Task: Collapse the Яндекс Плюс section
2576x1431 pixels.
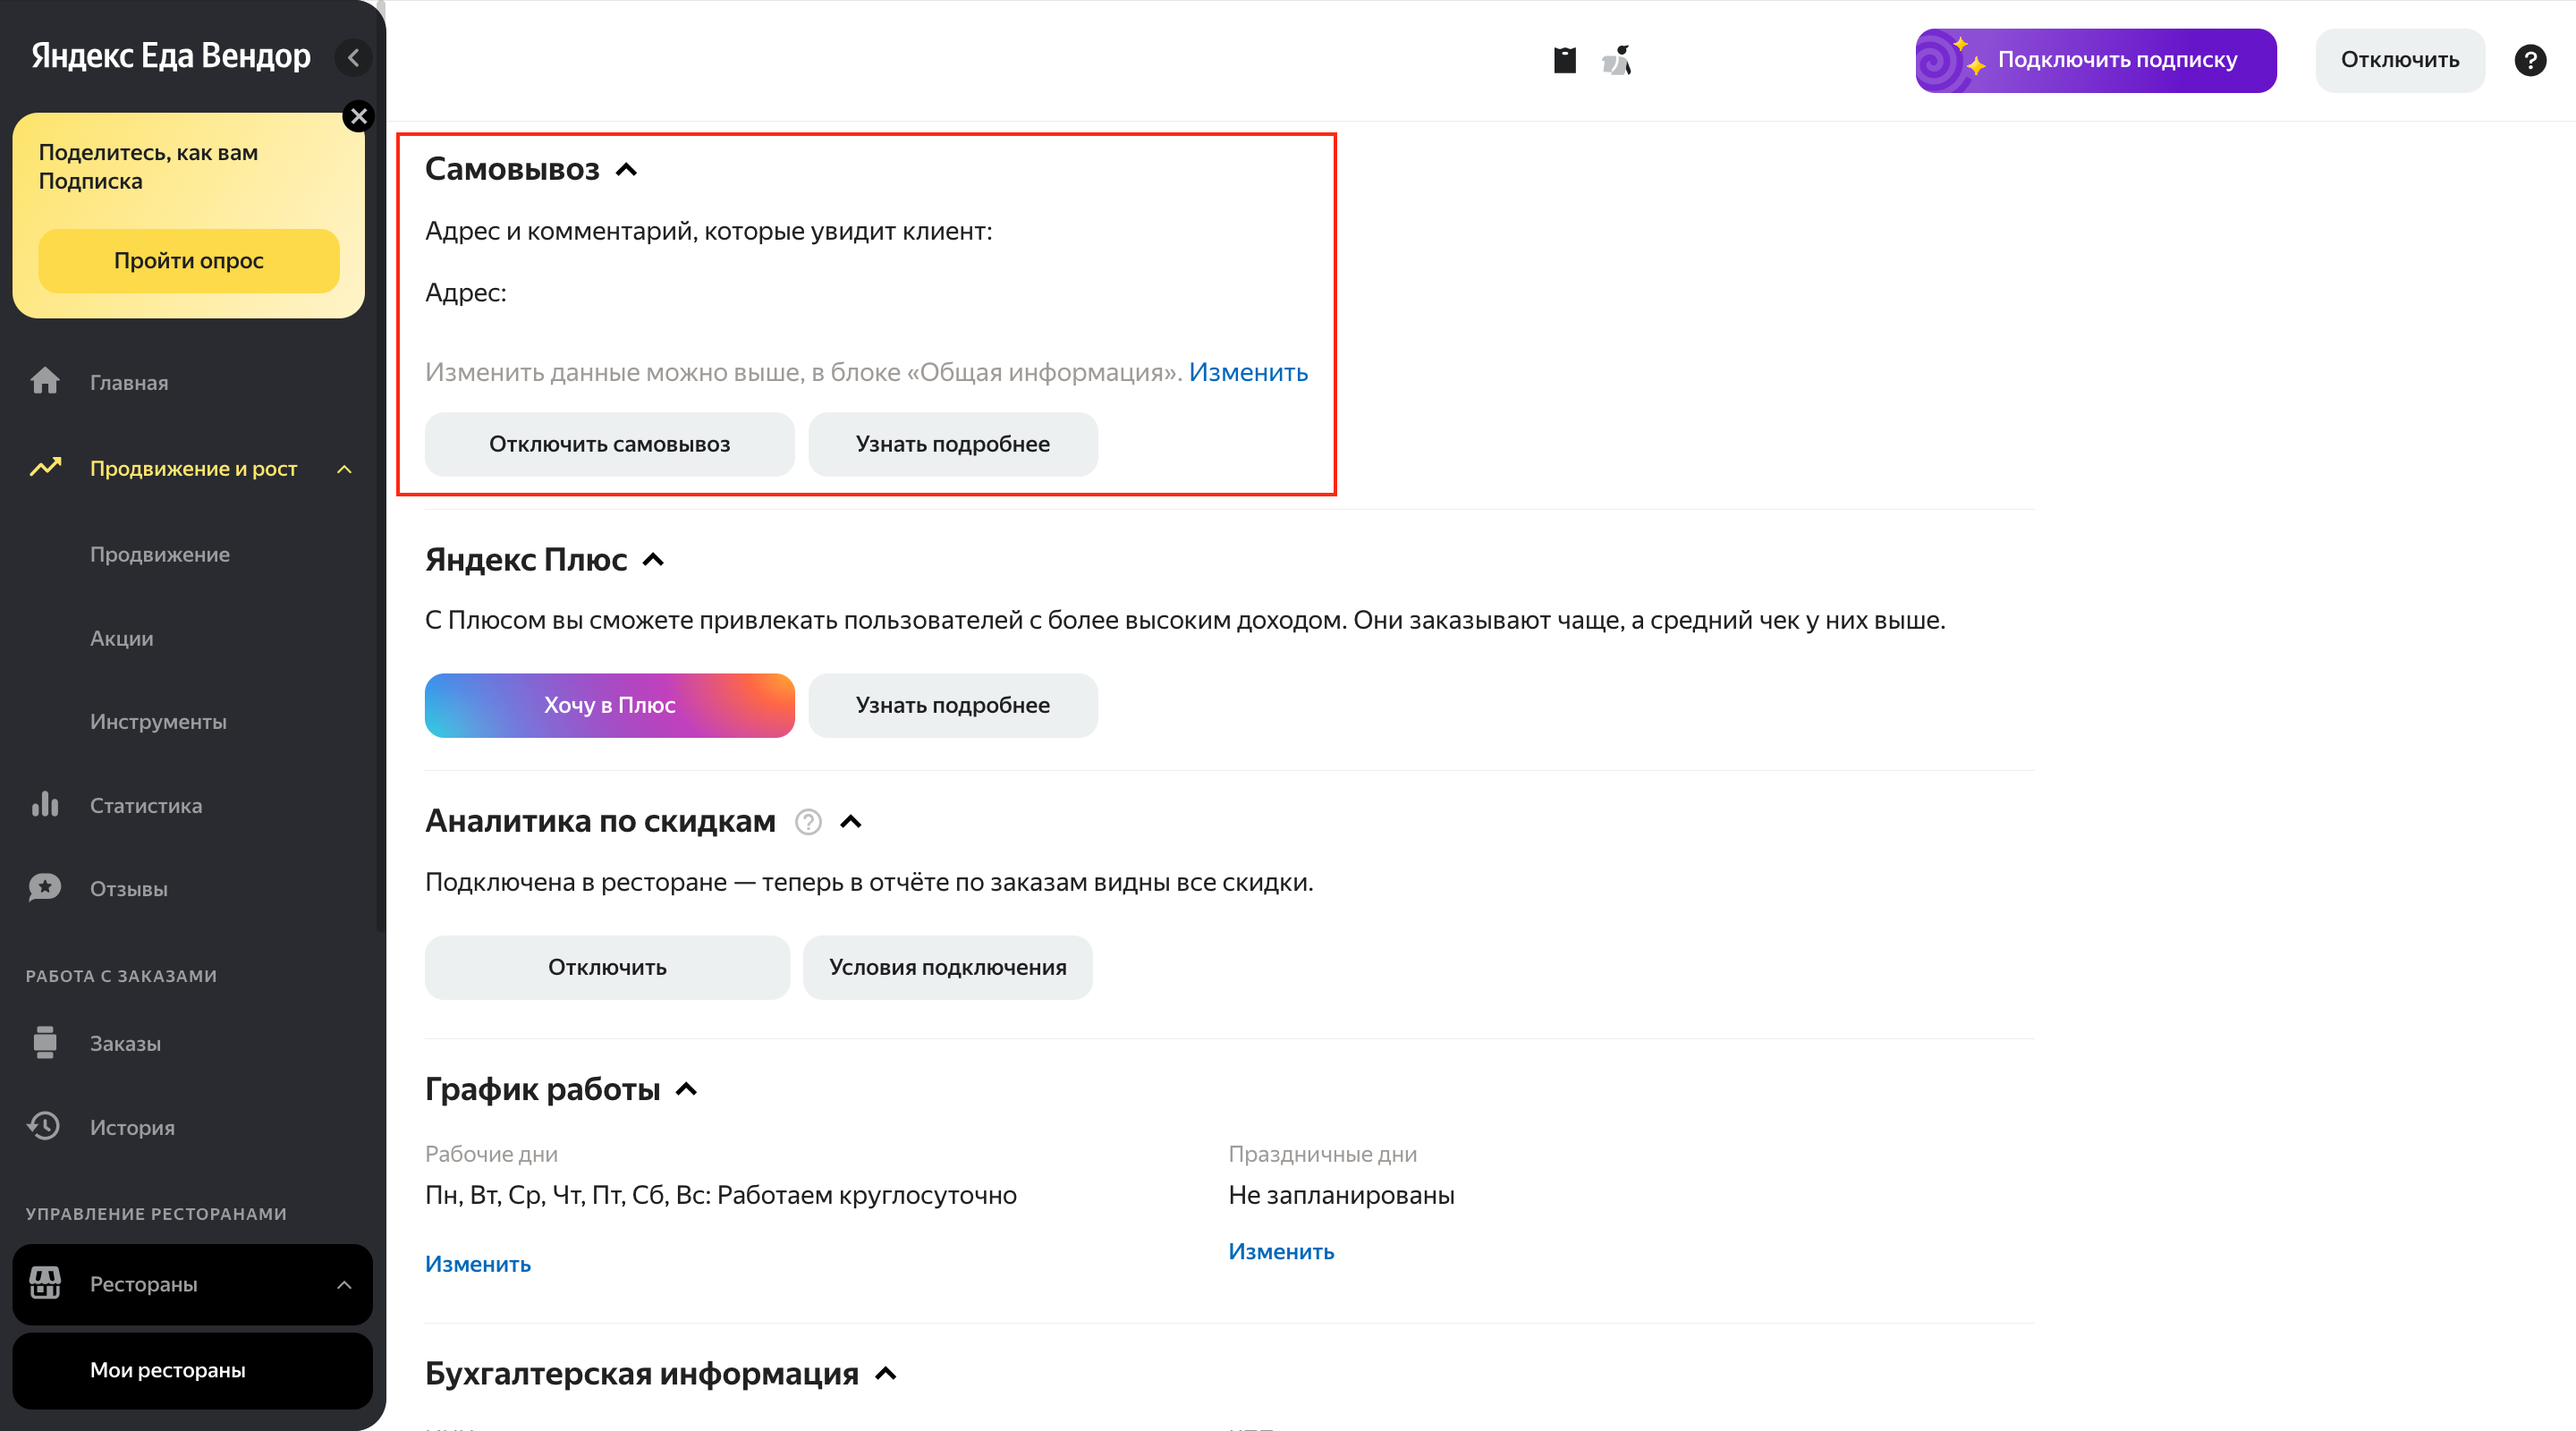Action: (x=653, y=559)
